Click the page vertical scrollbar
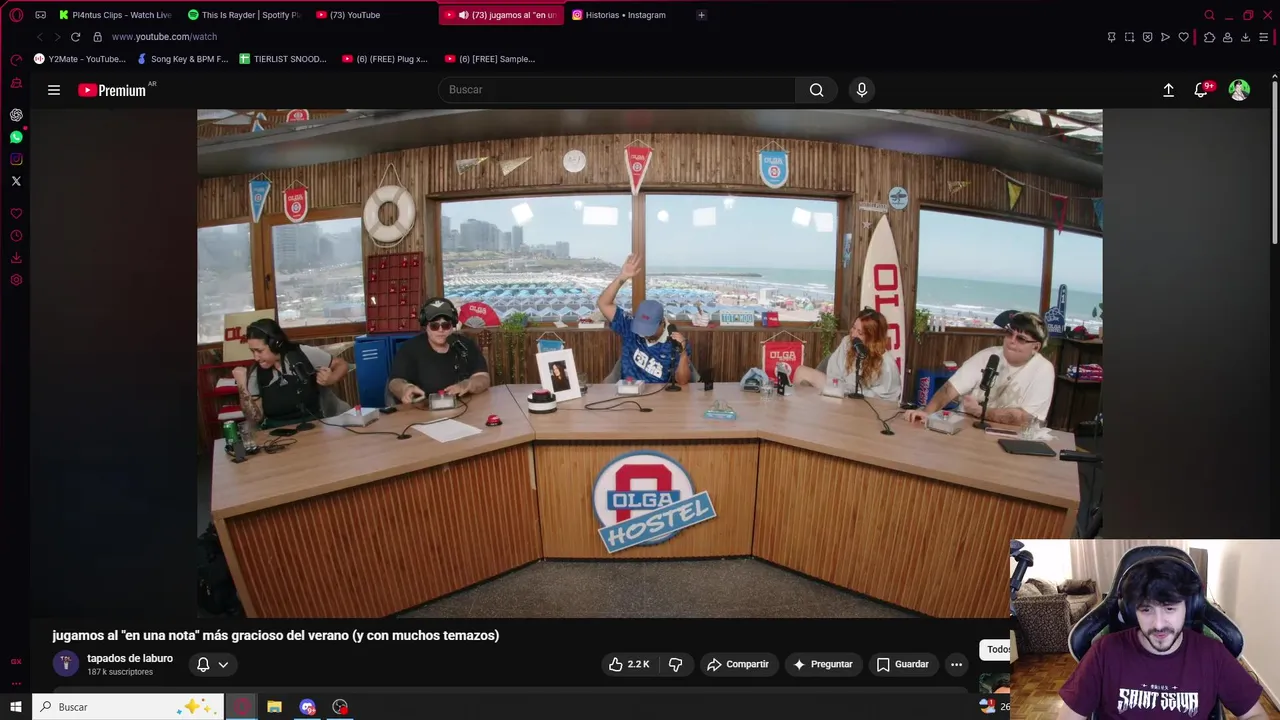The height and width of the screenshot is (720, 1280). pos(1275,160)
